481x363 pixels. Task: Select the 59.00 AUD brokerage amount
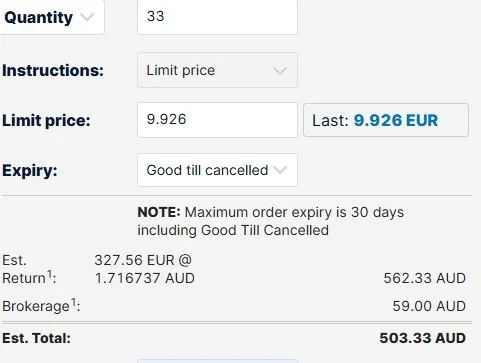coord(429,306)
